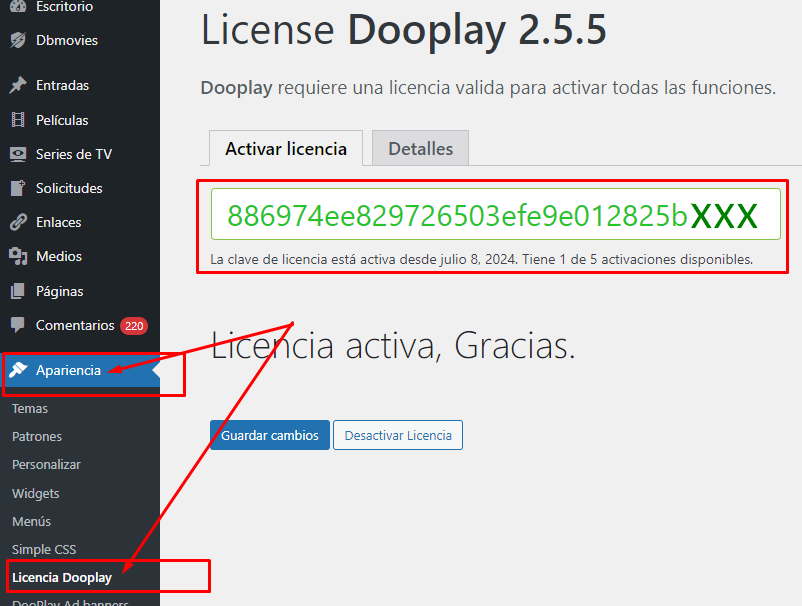The image size is (802, 606).
Task: Select the Apariencia menu
Action: (x=80, y=370)
